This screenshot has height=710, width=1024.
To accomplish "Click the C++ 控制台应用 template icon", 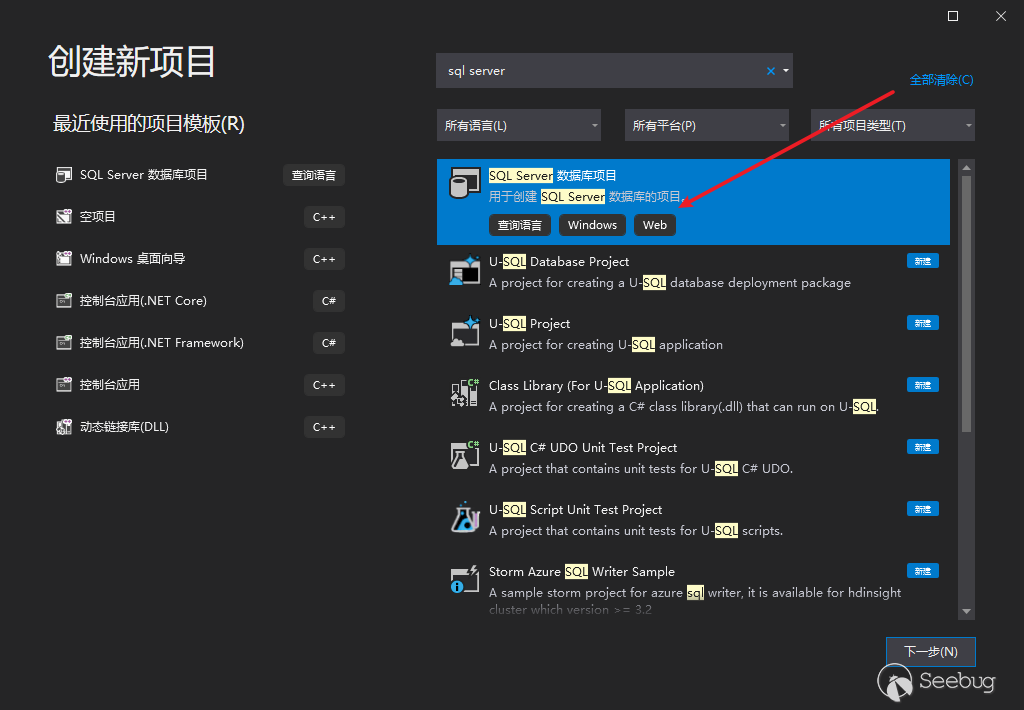I will [63, 385].
